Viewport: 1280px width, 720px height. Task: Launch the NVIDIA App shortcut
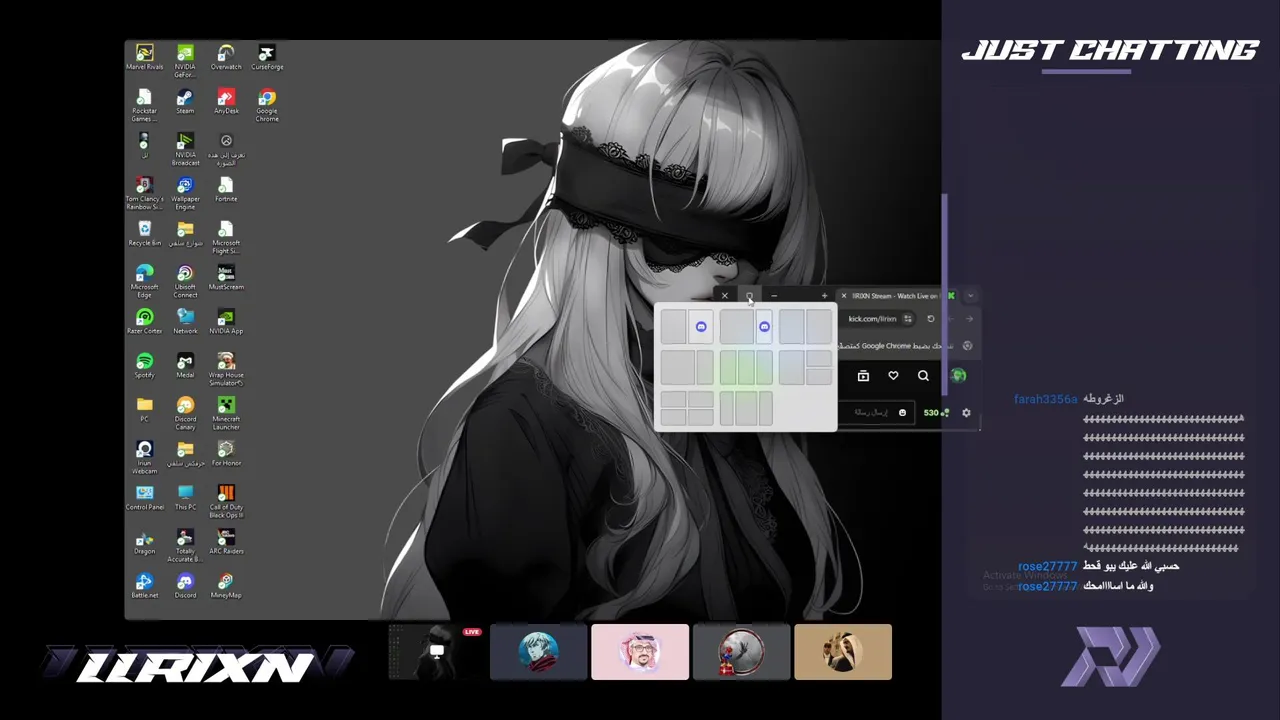click(226, 322)
